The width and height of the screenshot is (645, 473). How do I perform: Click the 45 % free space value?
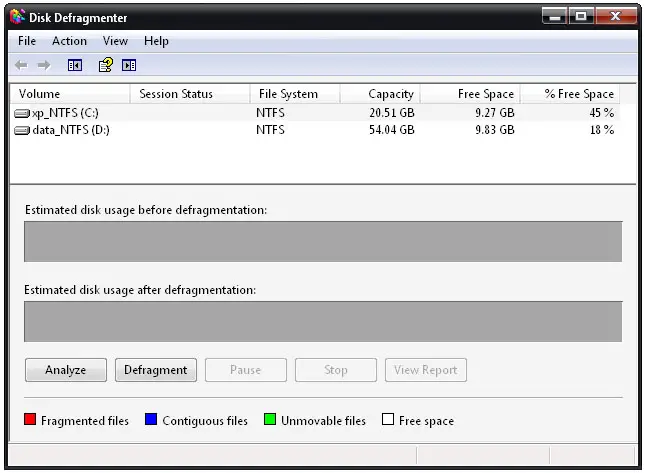pyautogui.click(x=602, y=113)
